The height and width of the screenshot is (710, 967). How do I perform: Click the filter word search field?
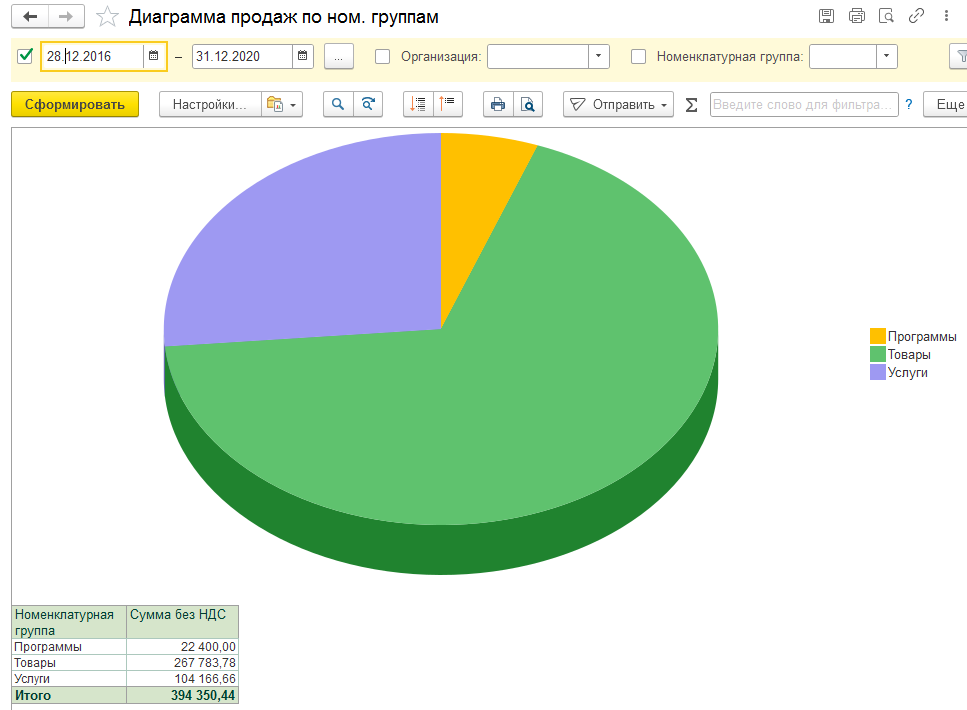804,104
